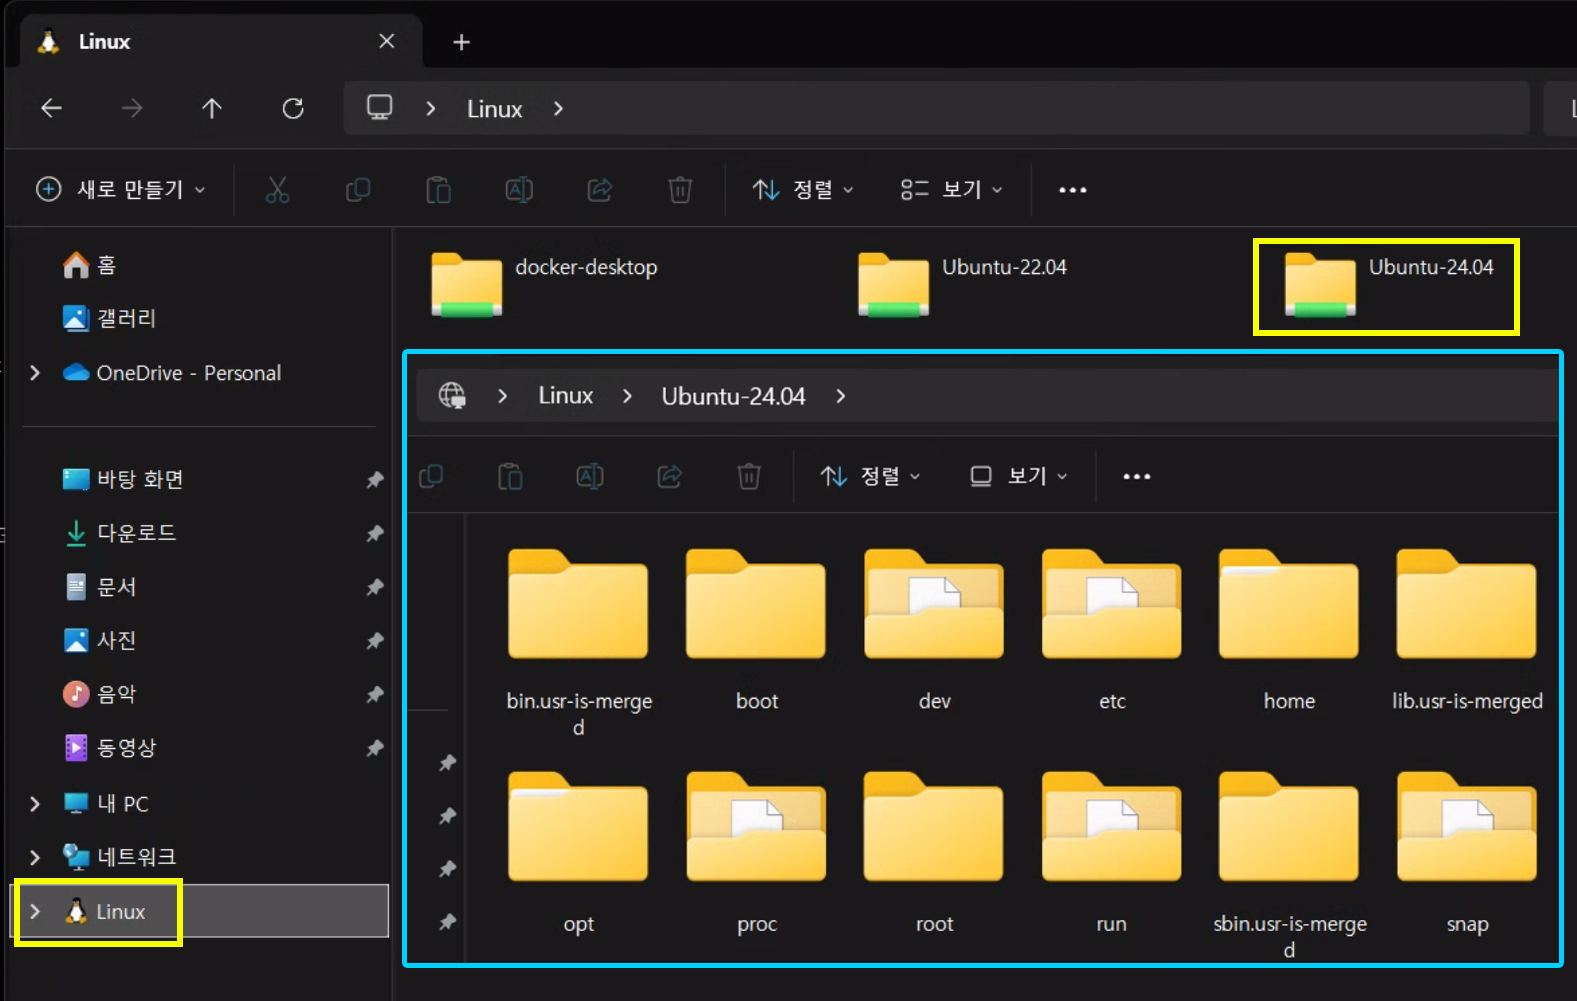The image size is (1577, 1001).
Task: Click the Paste icon in main toolbar
Action: pyautogui.click(x=438, y=189)
